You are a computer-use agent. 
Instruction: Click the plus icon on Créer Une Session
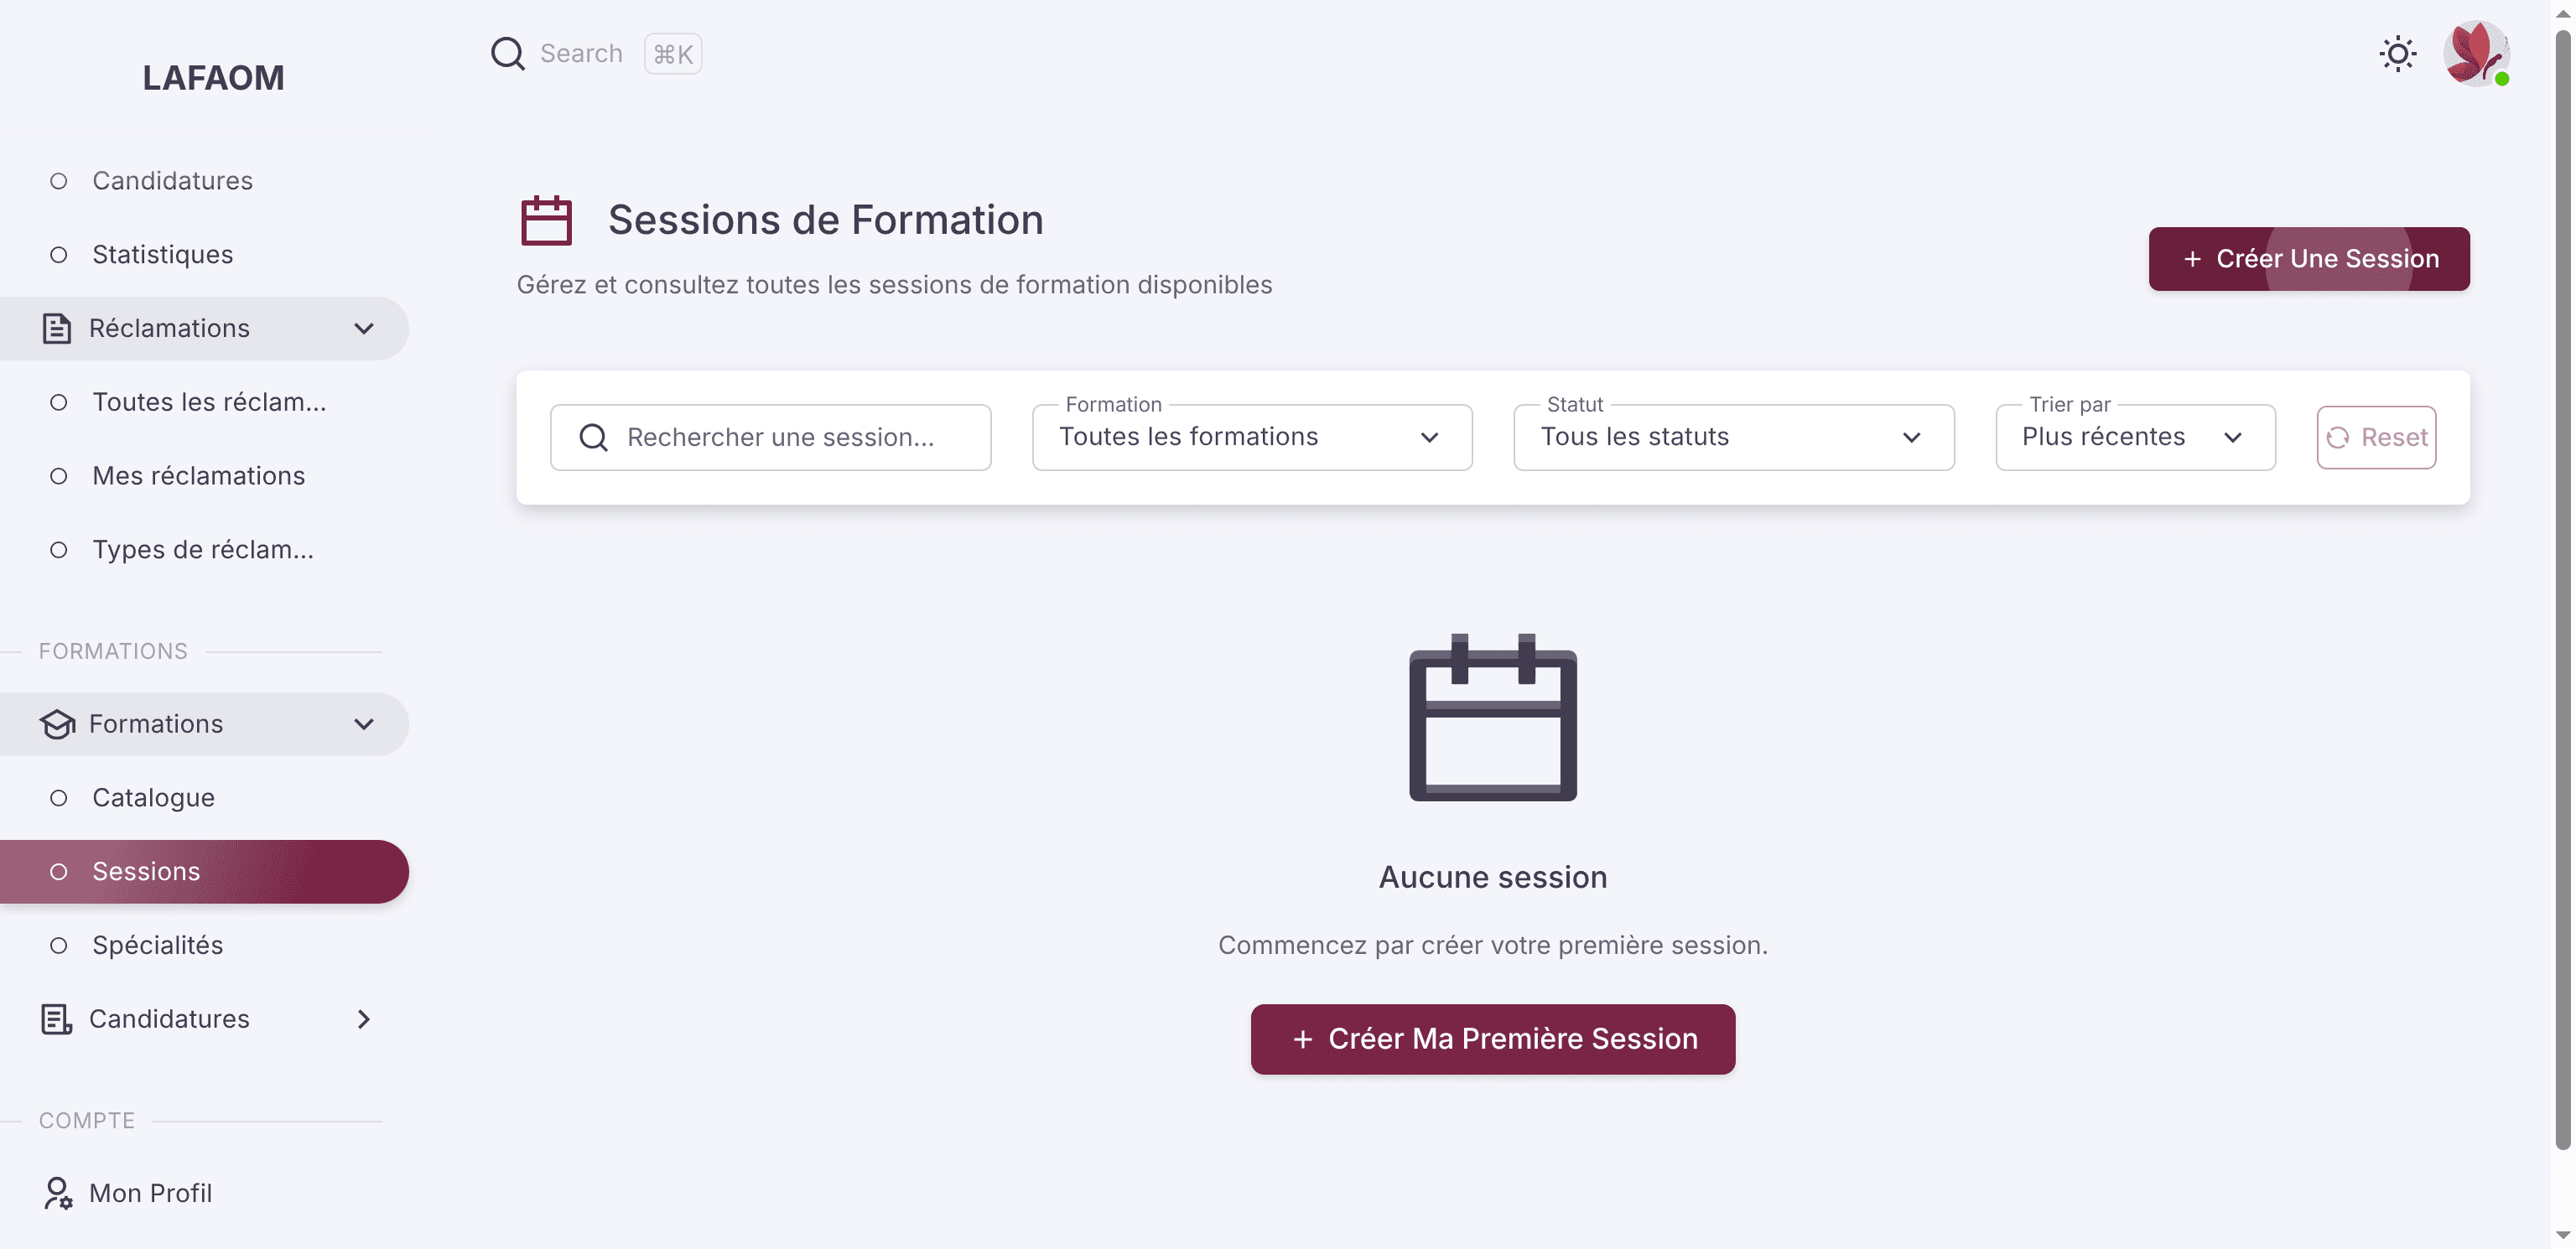[2191, 259]
